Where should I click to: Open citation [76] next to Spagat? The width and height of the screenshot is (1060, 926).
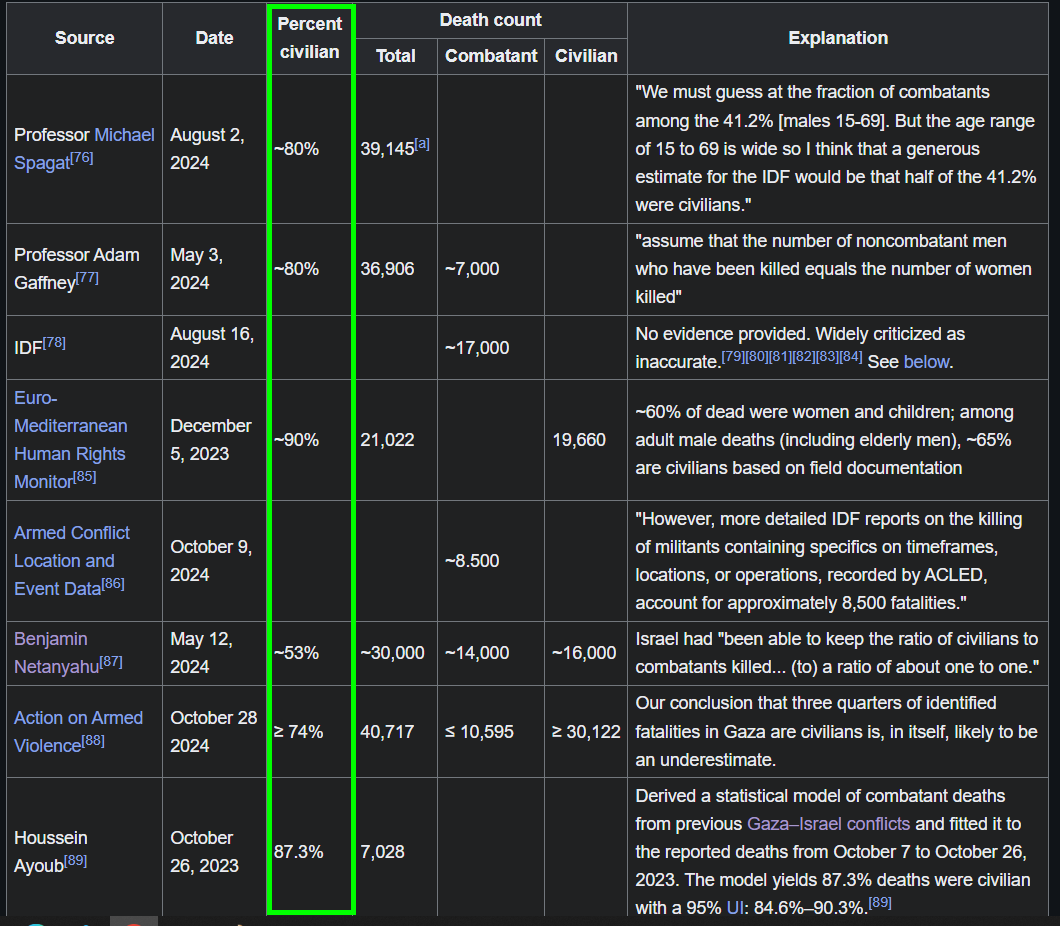(82, 157)
